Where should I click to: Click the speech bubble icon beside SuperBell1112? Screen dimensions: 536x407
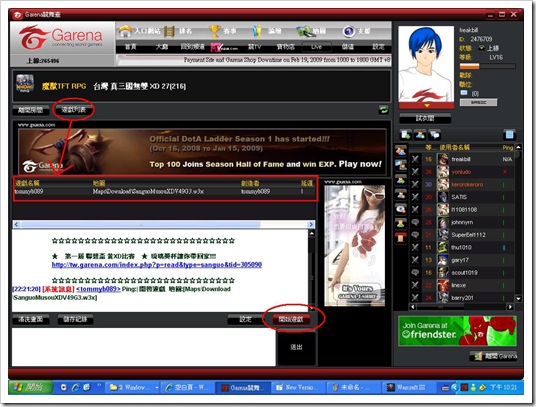[x=415, y=235]
